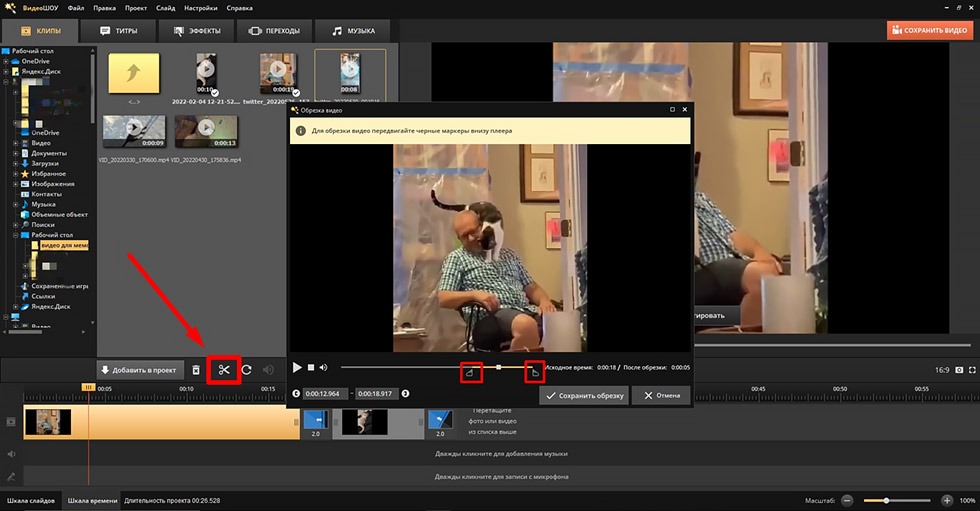This screenshot has width=980, height=511.
Task: Select clip 2022-02-04 12-21-52 thumbnail
Action: [206, 73]
